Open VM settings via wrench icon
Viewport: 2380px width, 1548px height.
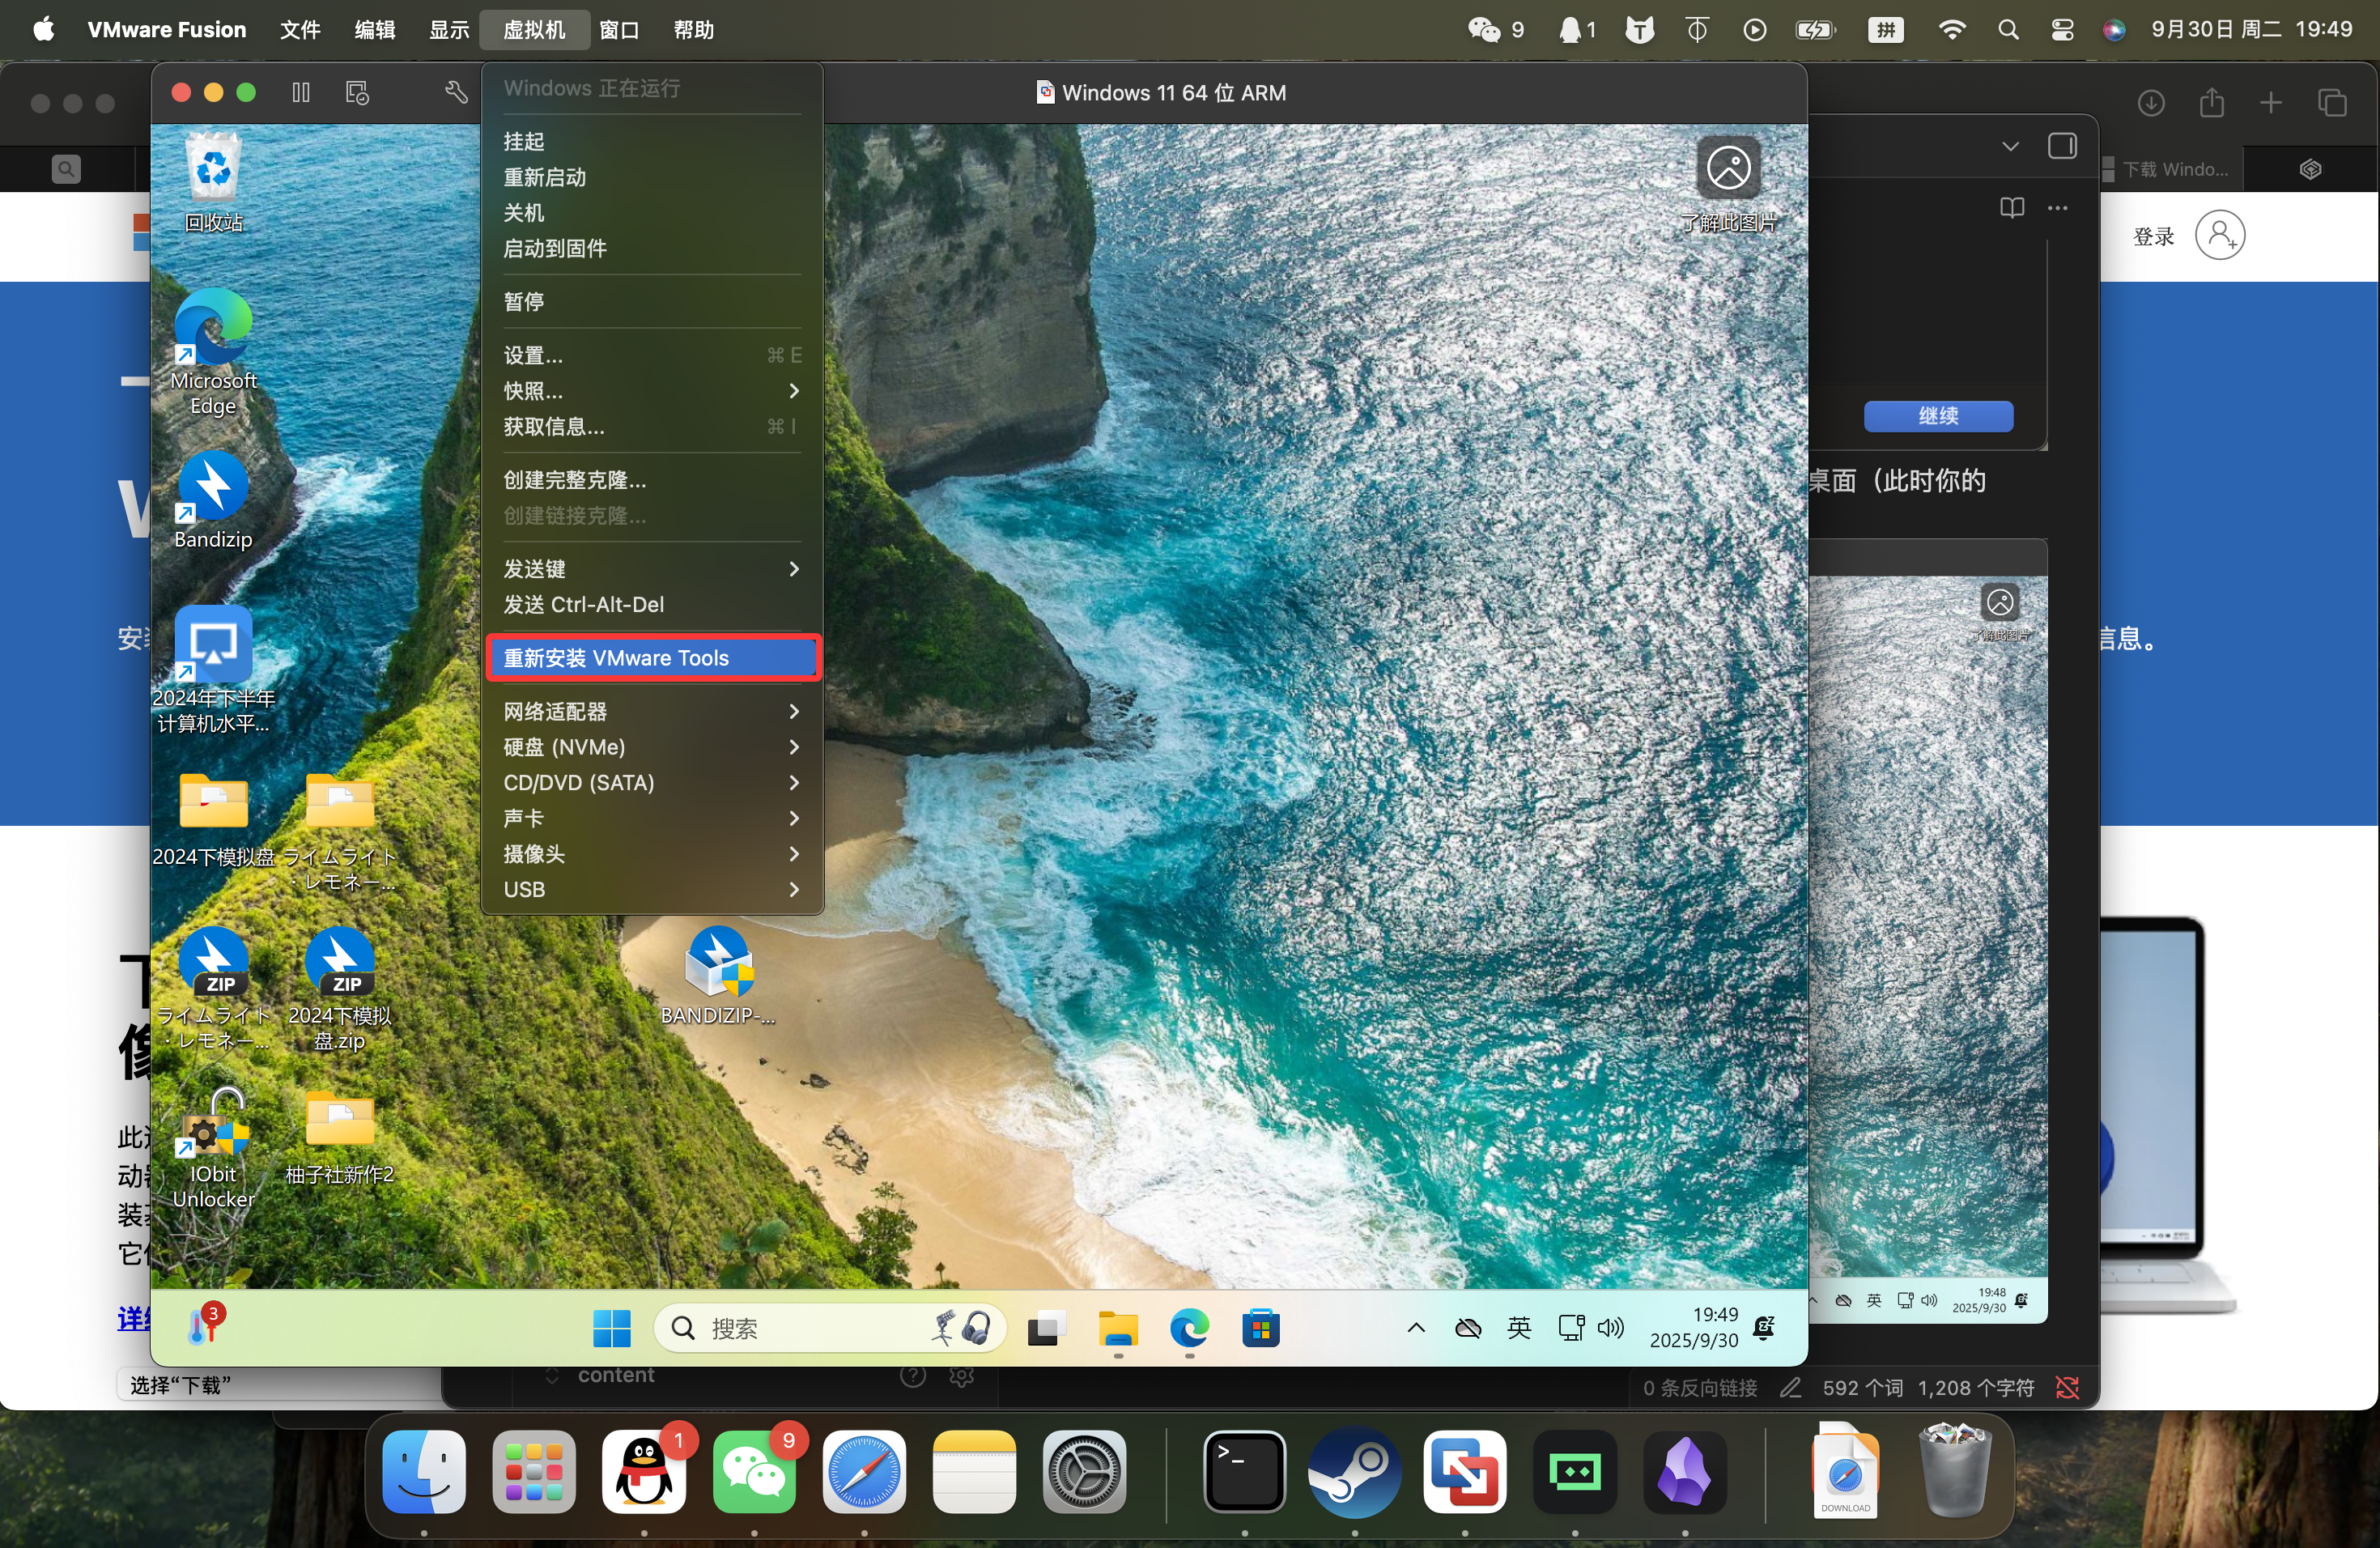pyautogui.click(x=456, y=93)
